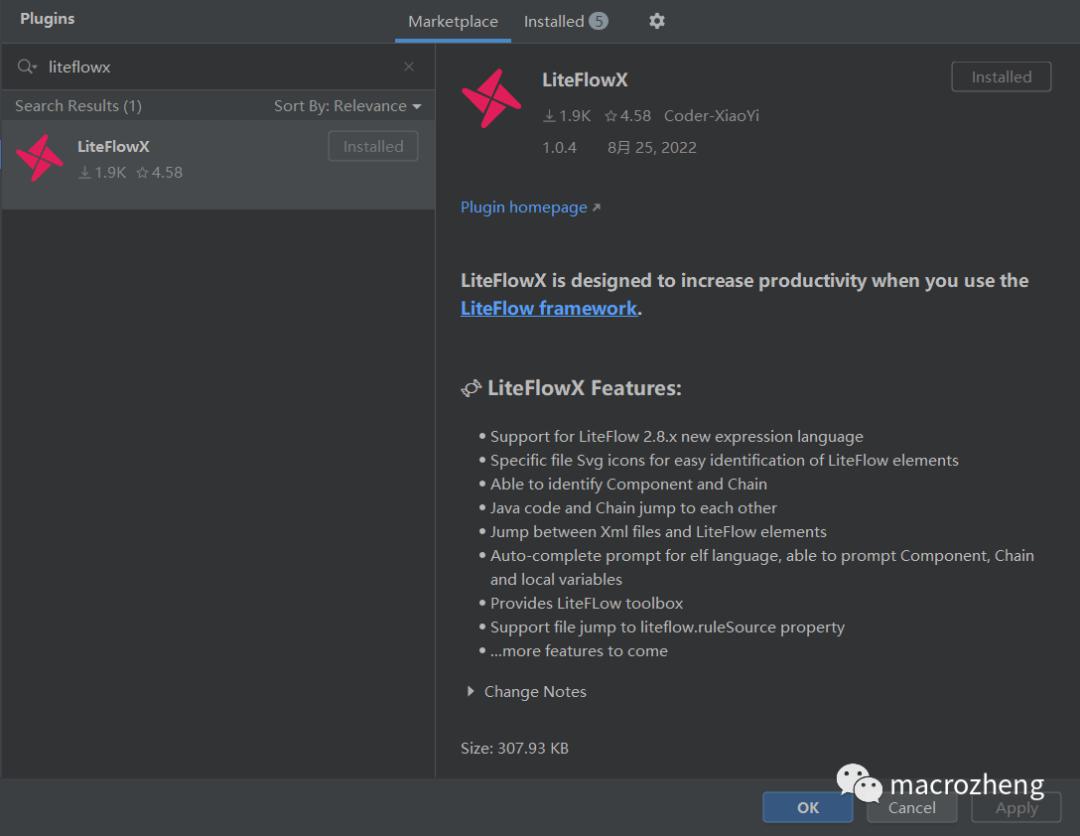The image size is (1080, 836).
Task: Select the LiteFlowX search result row
Action: pyautogui.click(x=218, y=164)
